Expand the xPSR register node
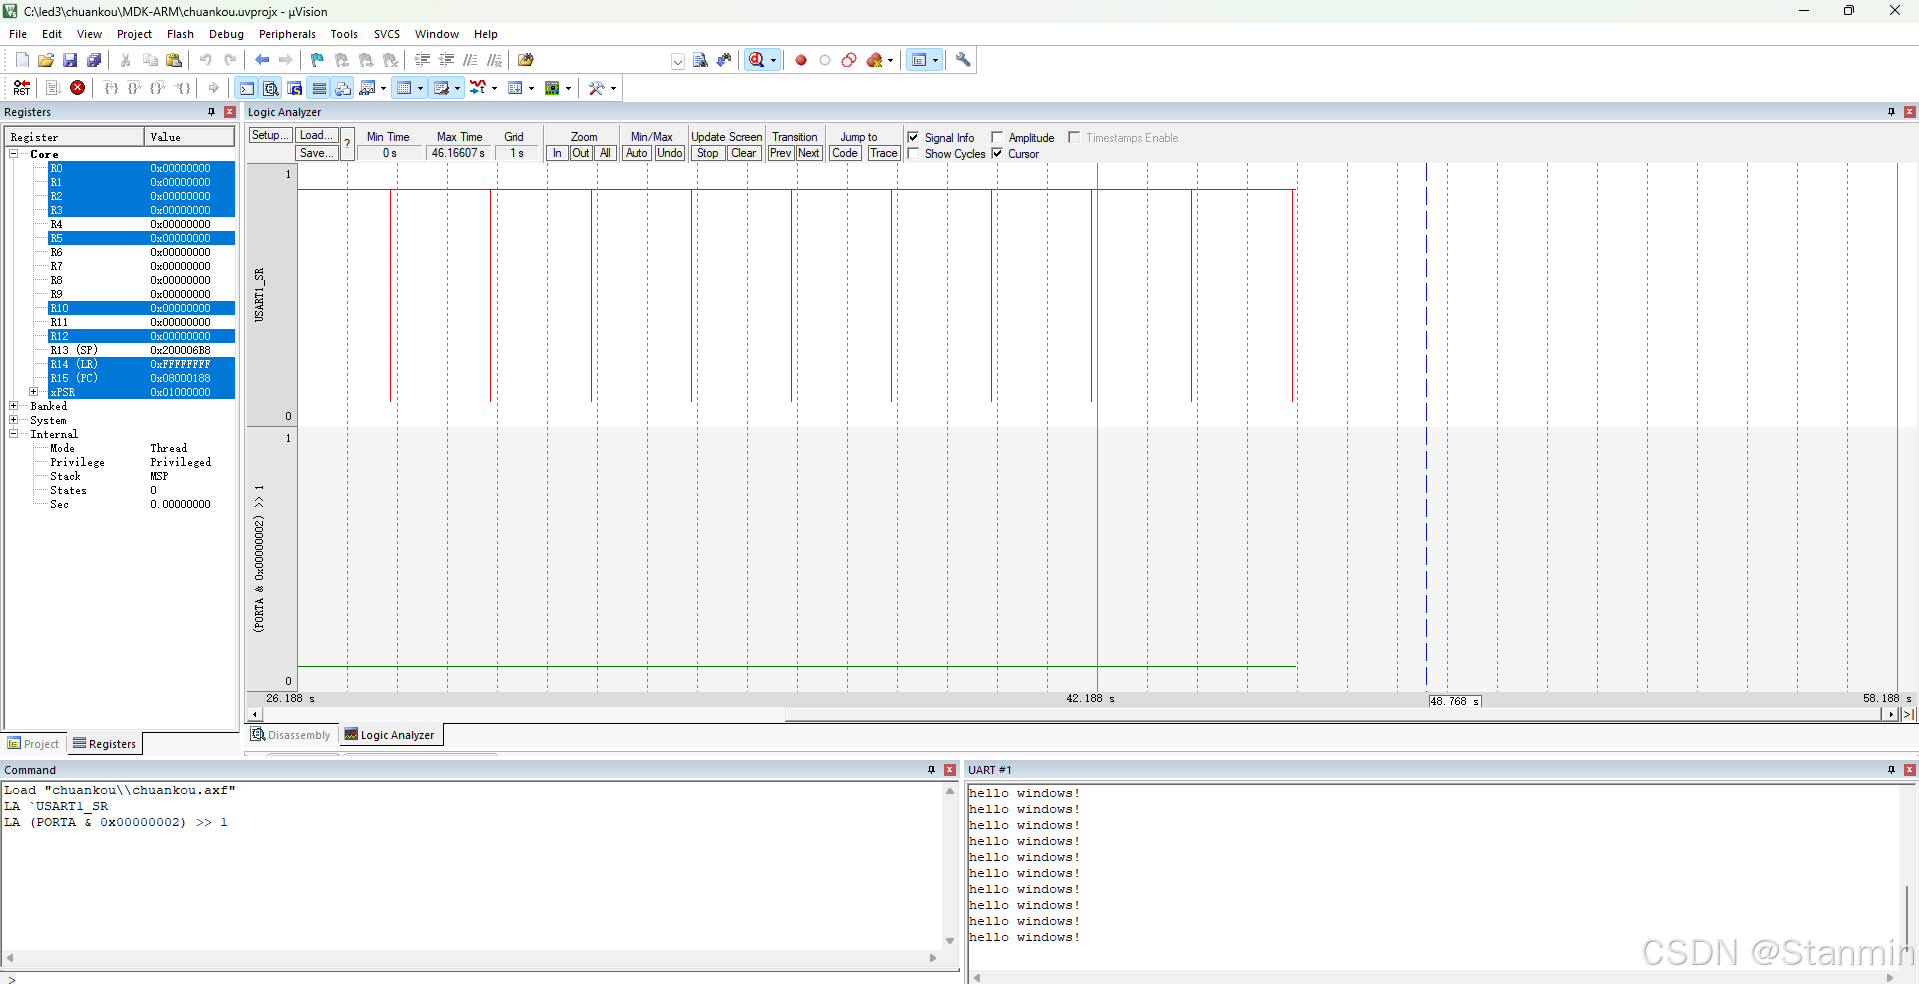 point(34,392)
